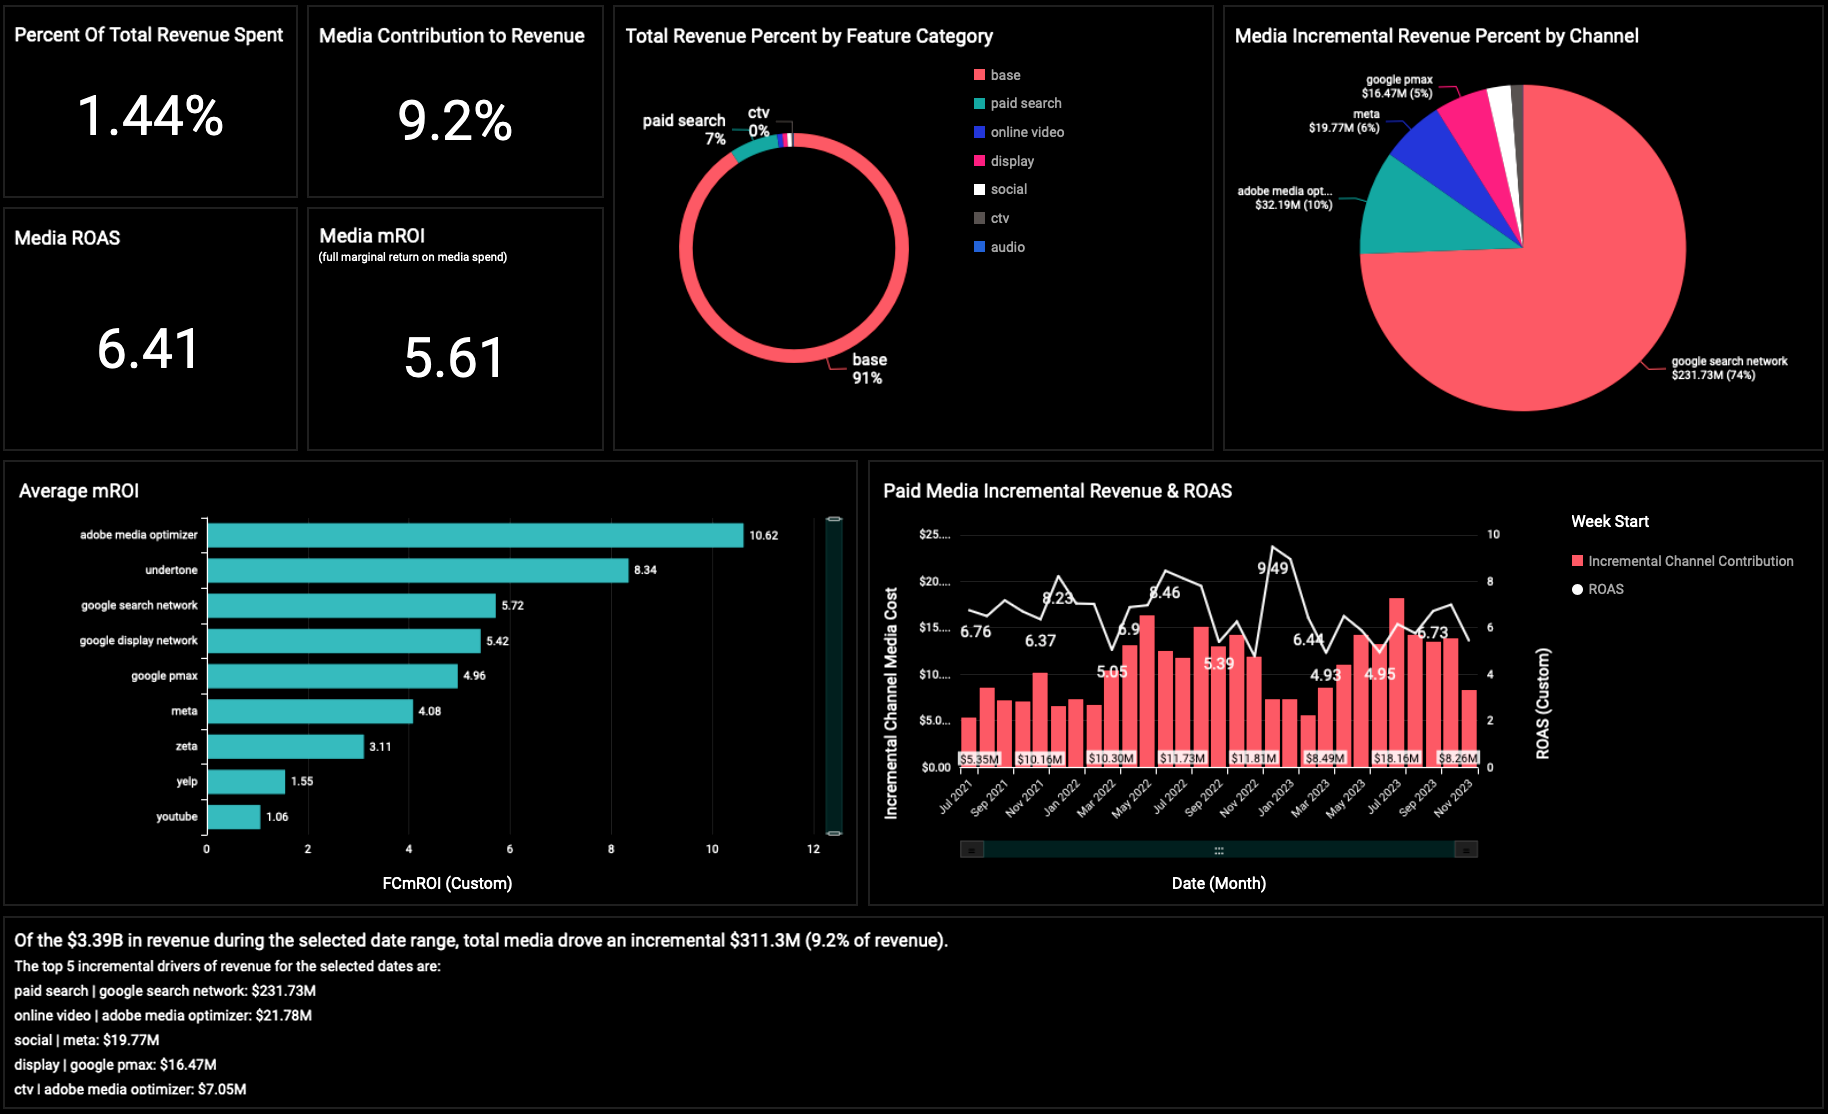Viewport: 1828px width, 1114px height.
Task: Click the 1.44% revenue spent value
Action: (x=150, y=116)
